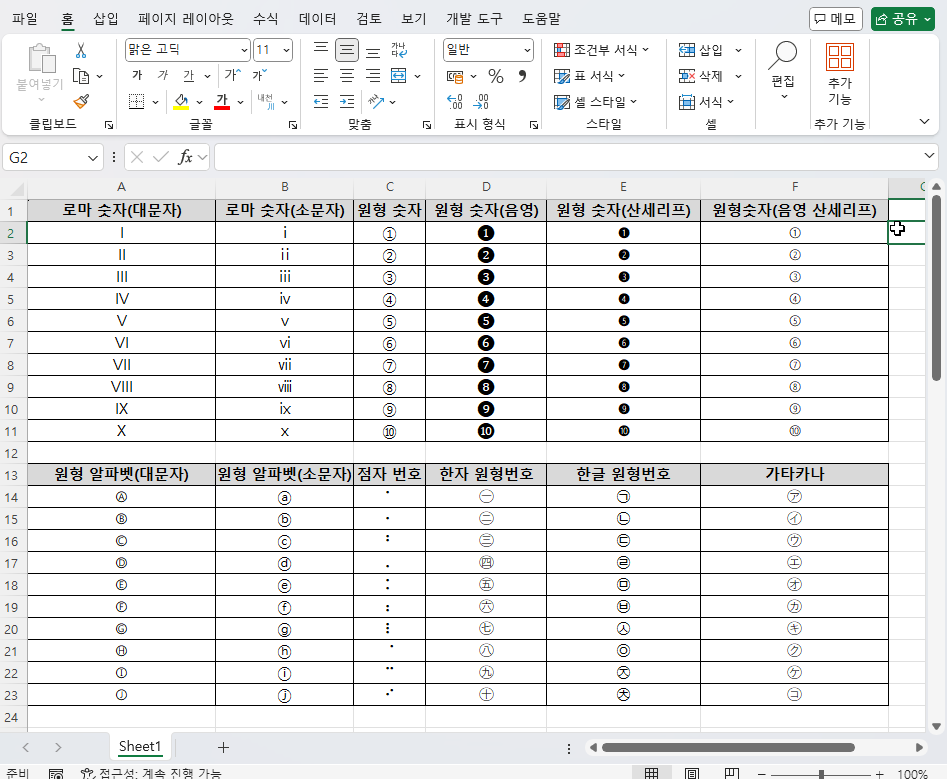This screenshot has width=947, height=779.
Task: Select the Sheet1 worksheet tab
Action: click(139, 747)
